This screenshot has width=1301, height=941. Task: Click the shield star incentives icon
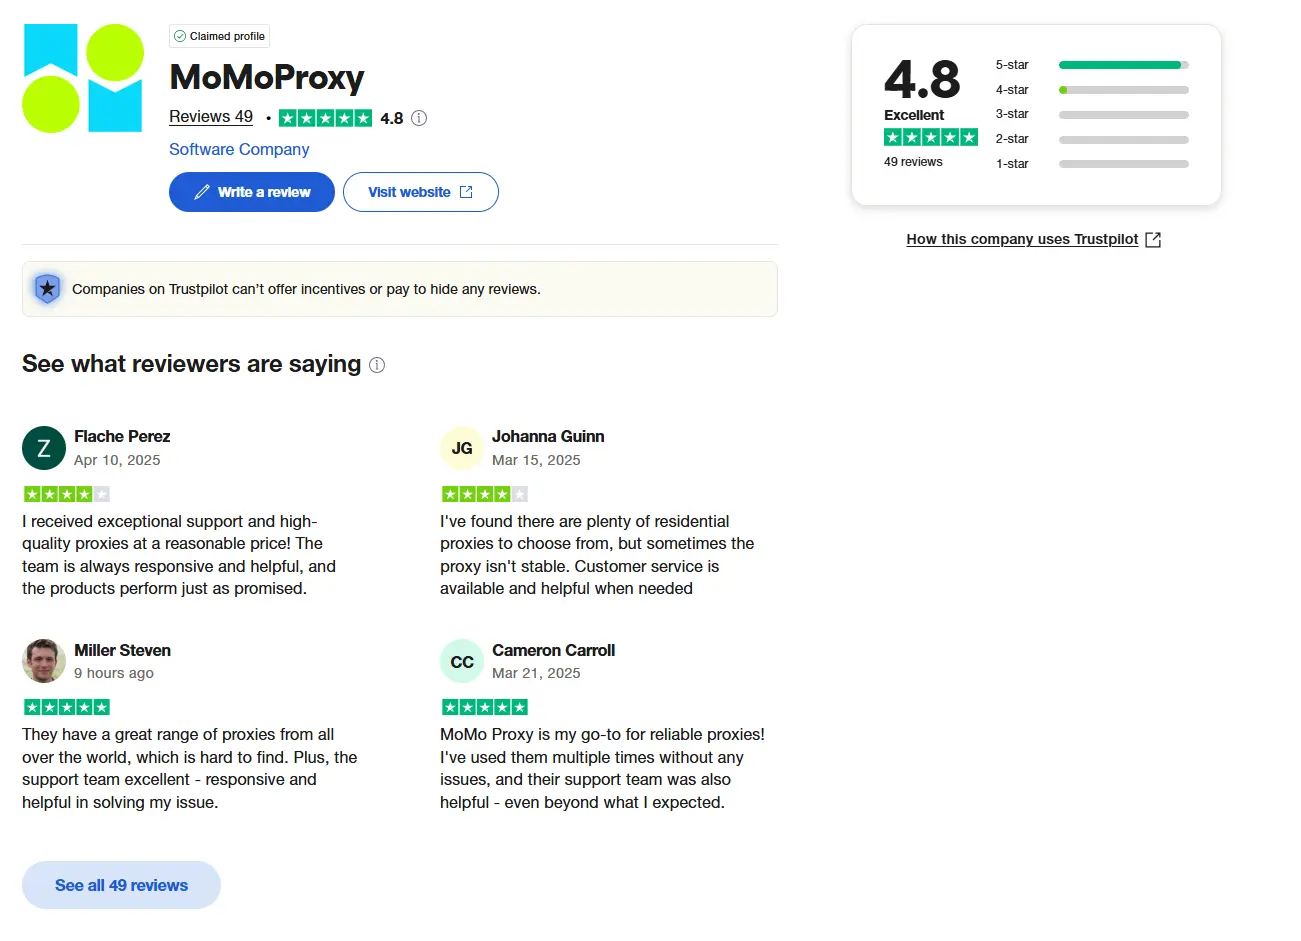[47, 289]
